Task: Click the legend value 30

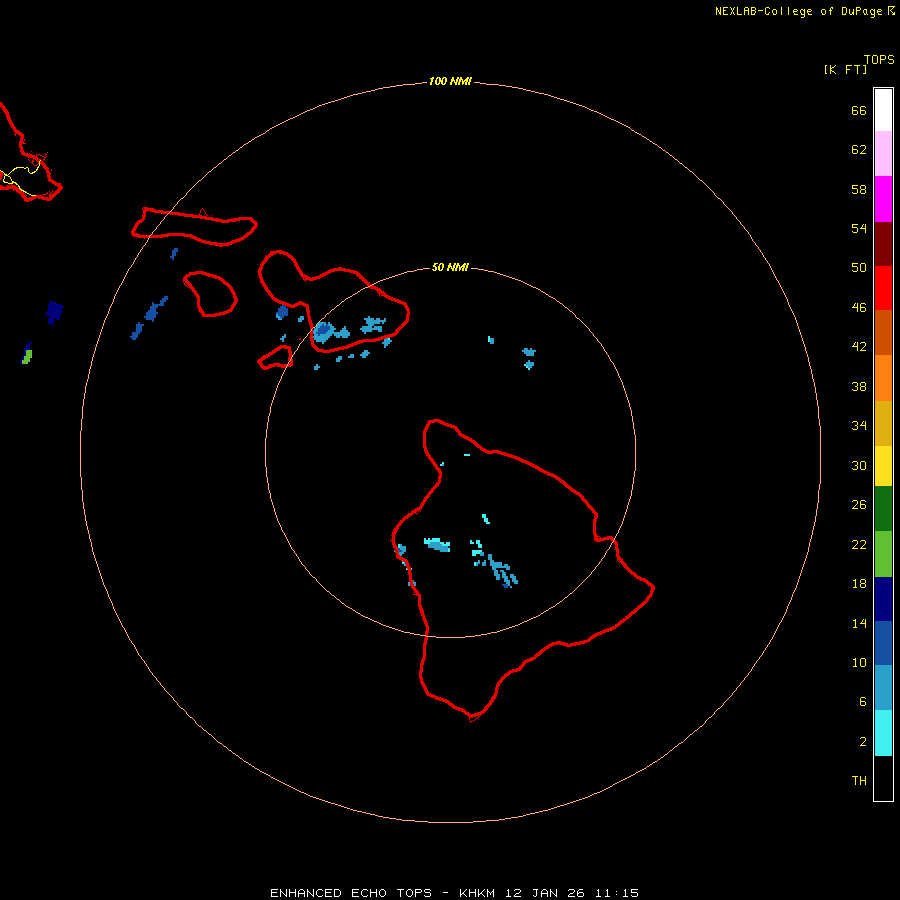Action: point(859,465)
